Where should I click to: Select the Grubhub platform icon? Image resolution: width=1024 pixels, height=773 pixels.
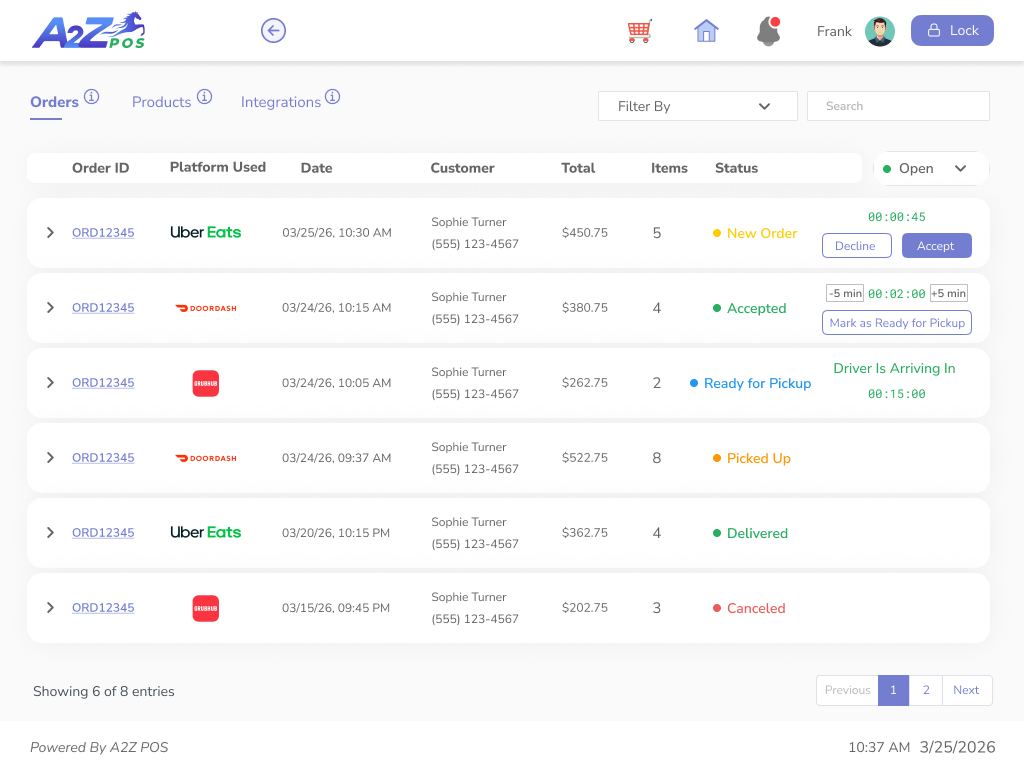205,382
